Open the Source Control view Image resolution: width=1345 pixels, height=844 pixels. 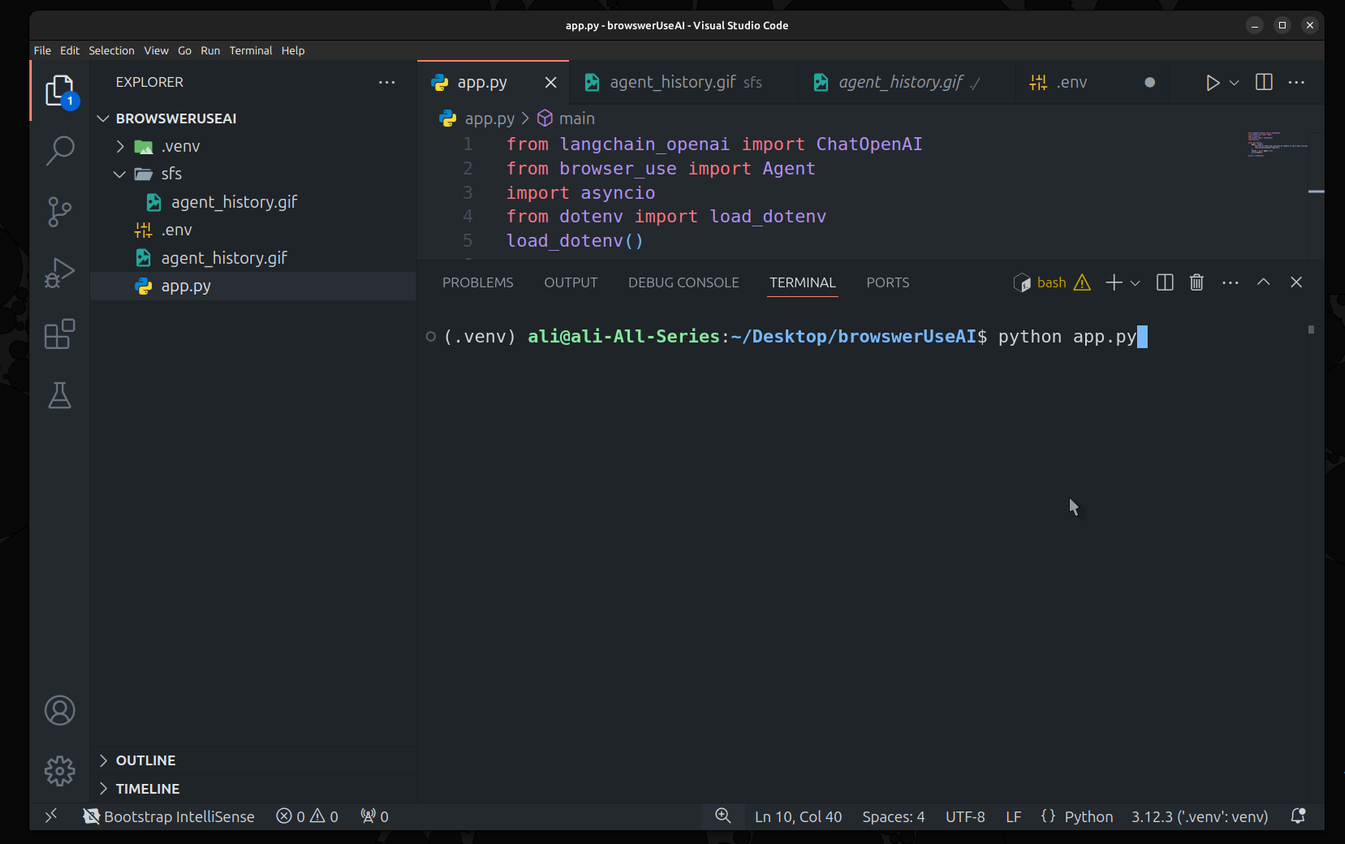pyautogui.click(x=60, y=211)
